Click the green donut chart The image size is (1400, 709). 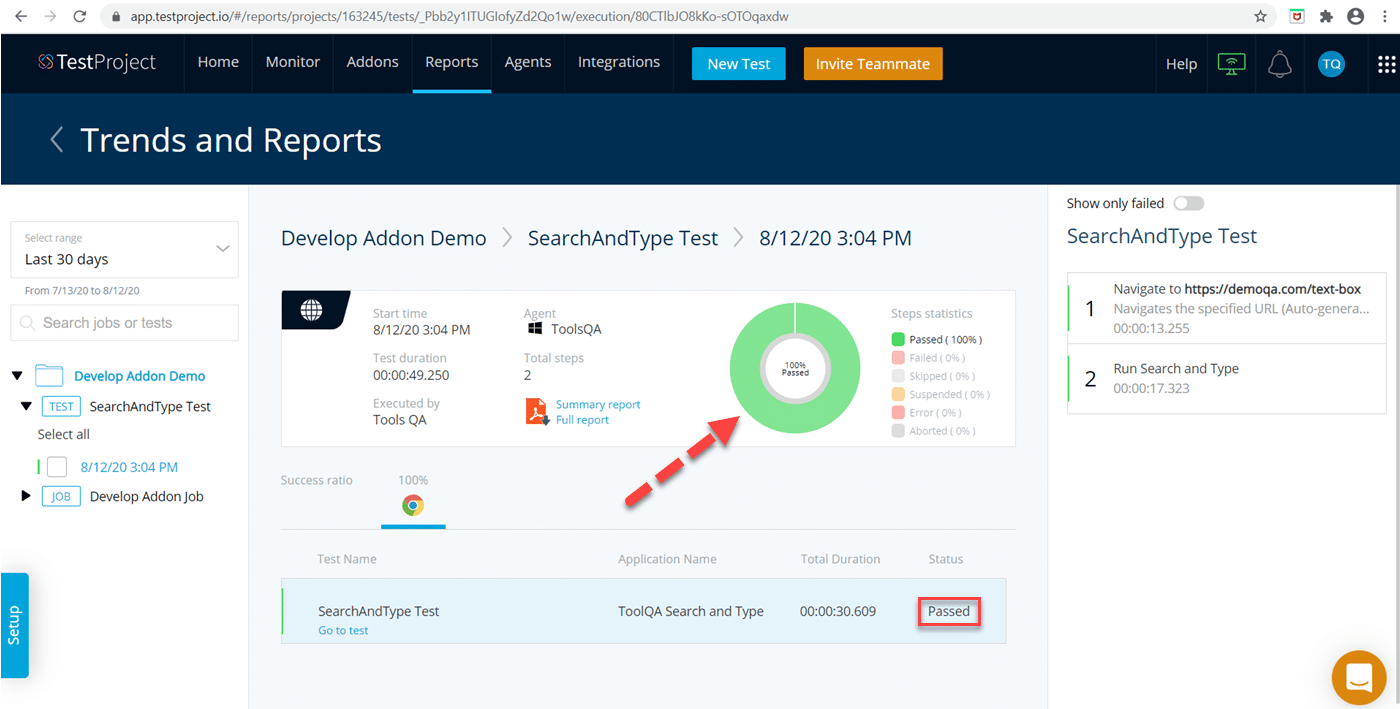(x=794, y=368)
